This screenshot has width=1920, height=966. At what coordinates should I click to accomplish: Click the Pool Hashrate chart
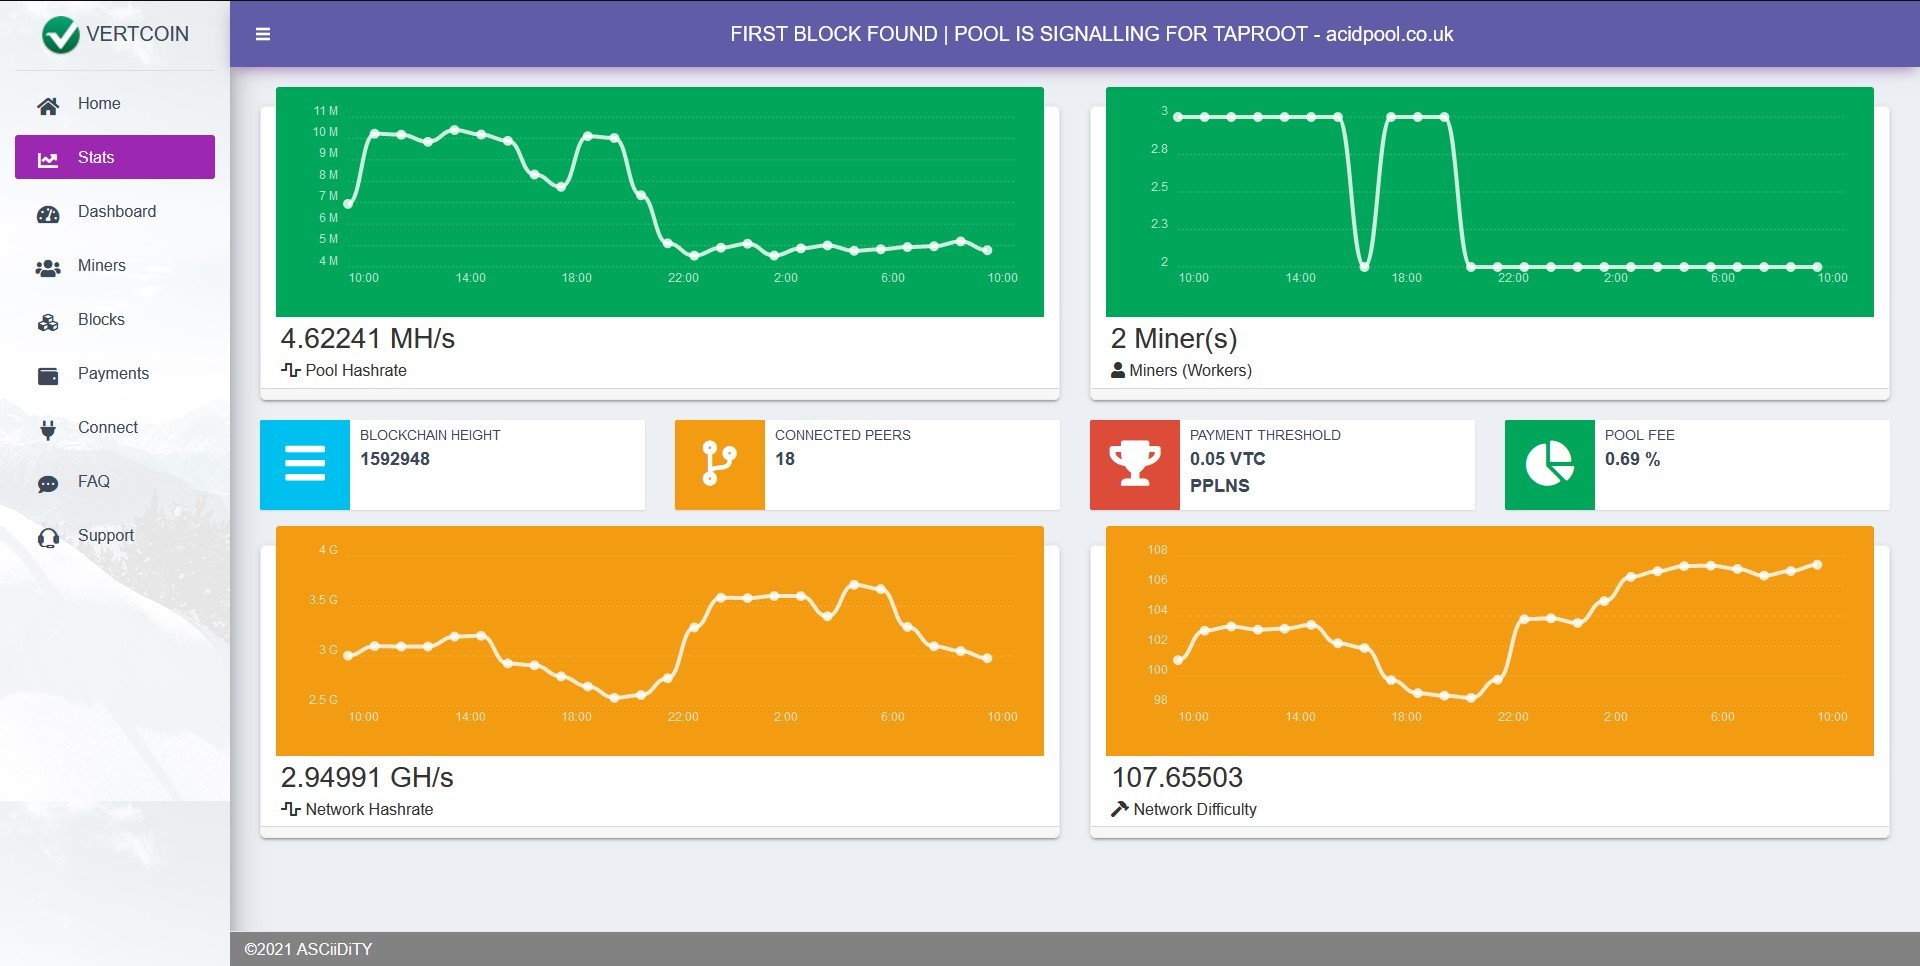[x=660, y=202]
